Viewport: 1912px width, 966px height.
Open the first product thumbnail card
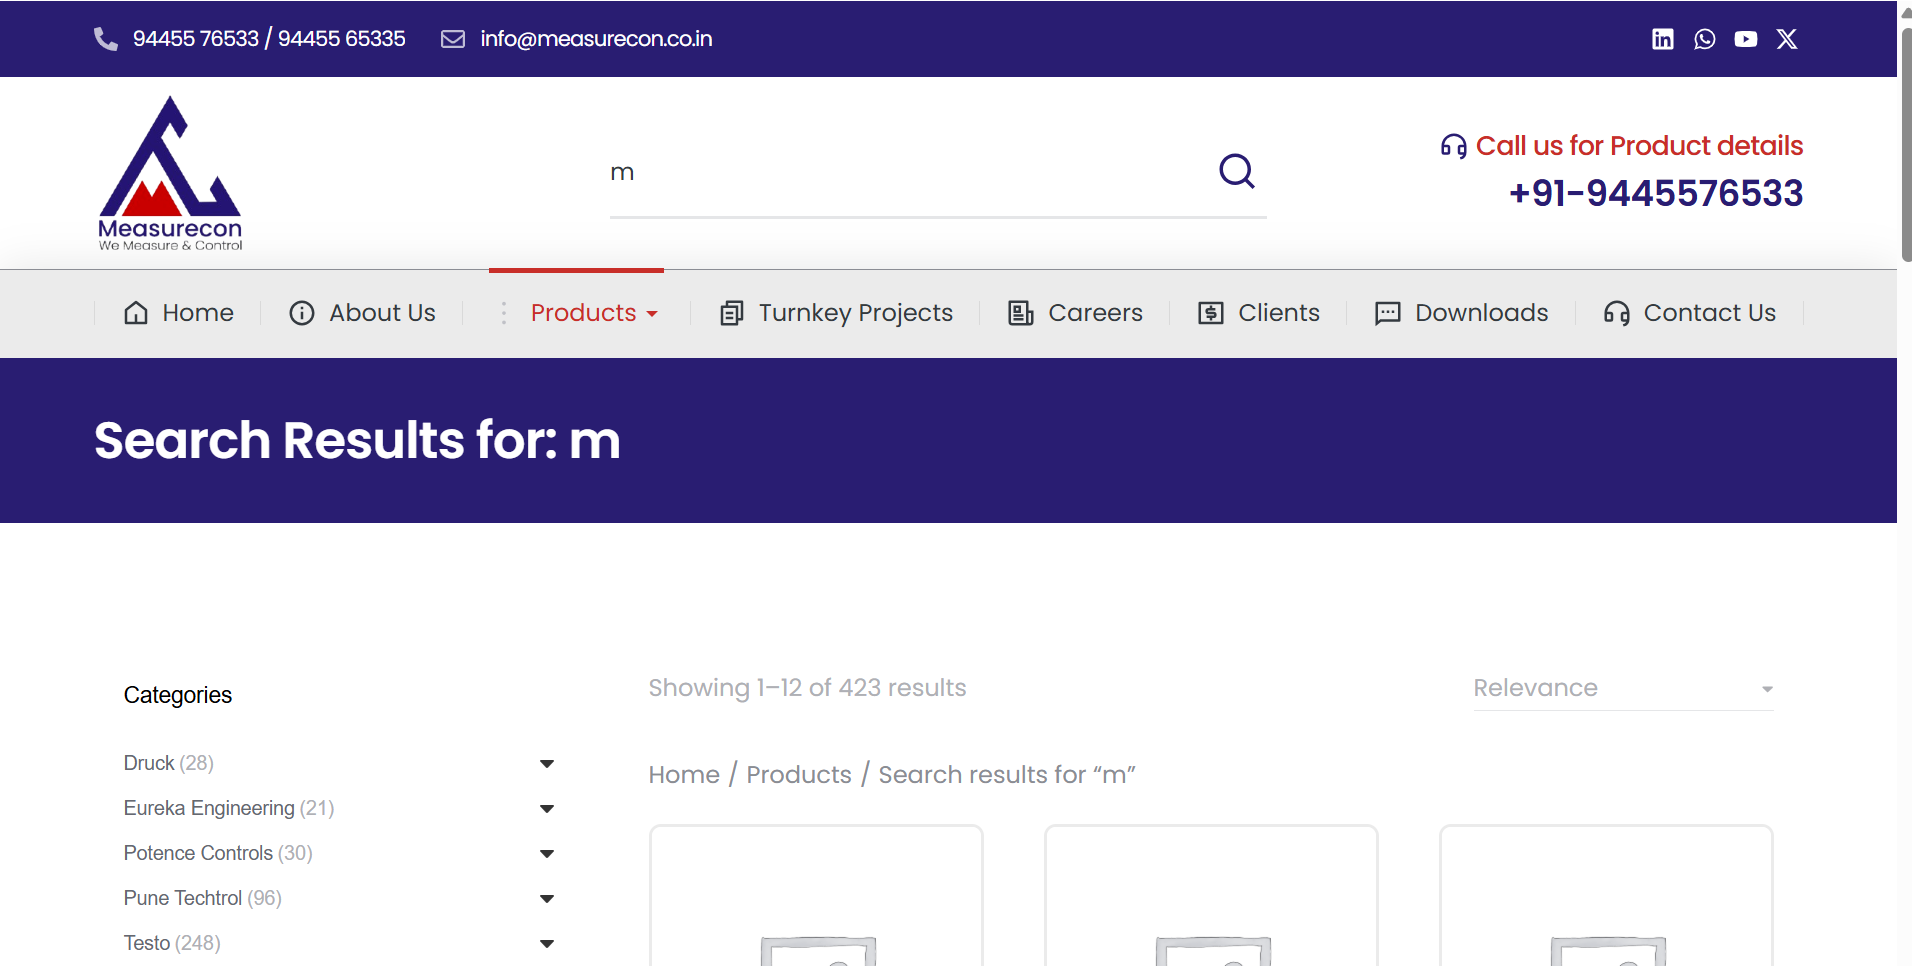[x=816, y=896]
